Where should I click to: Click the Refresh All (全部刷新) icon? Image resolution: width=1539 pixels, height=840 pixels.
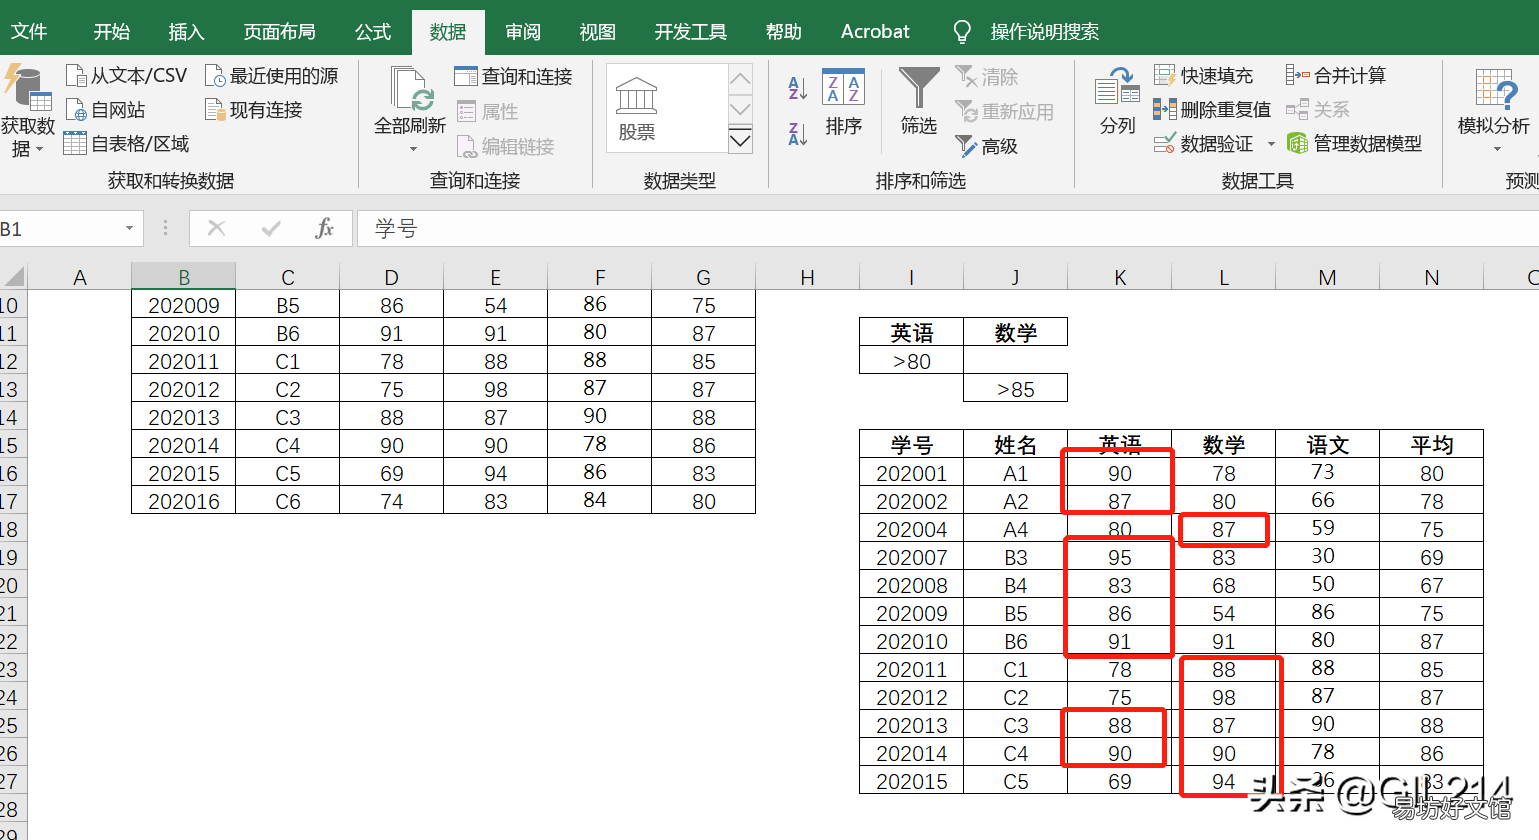coord(410,90)
